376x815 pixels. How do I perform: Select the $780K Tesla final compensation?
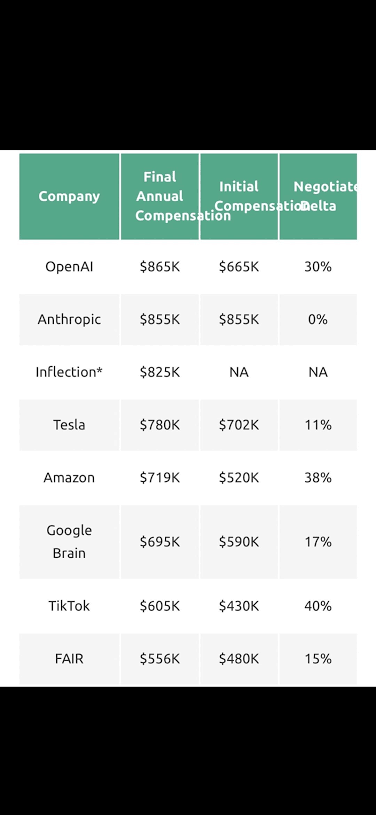(160, 425)
